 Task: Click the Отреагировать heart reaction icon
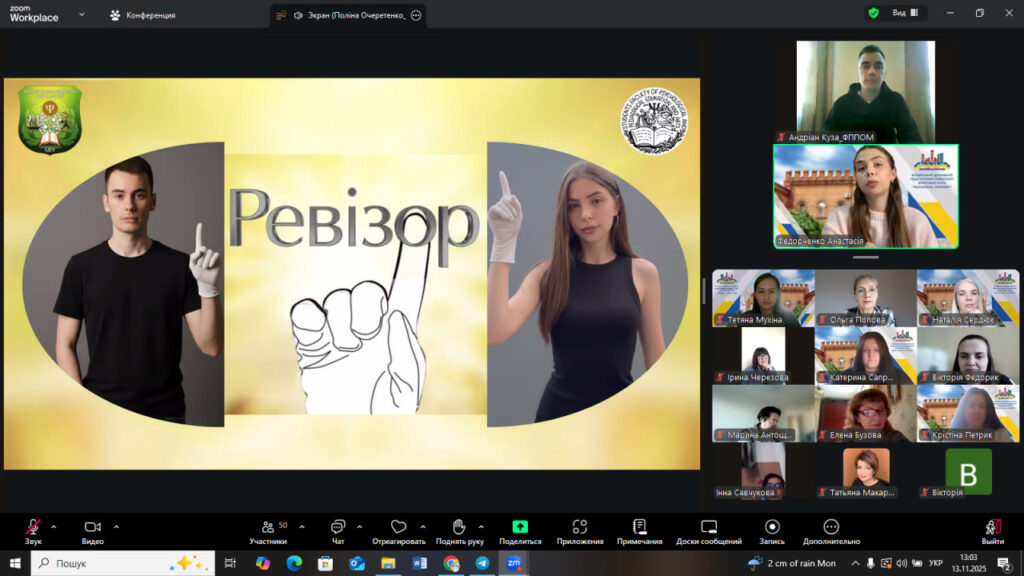[398, 528]
